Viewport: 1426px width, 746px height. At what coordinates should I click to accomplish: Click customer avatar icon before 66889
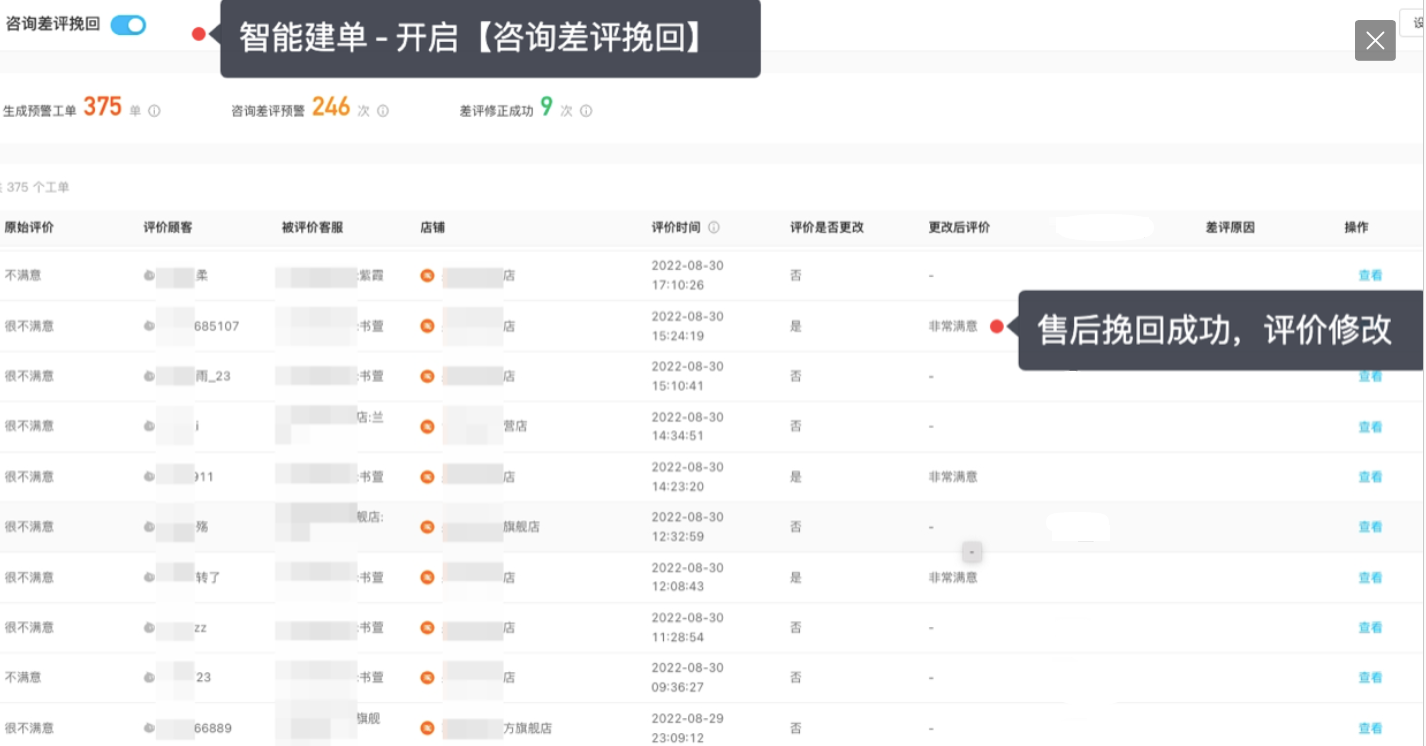(149, 728)
